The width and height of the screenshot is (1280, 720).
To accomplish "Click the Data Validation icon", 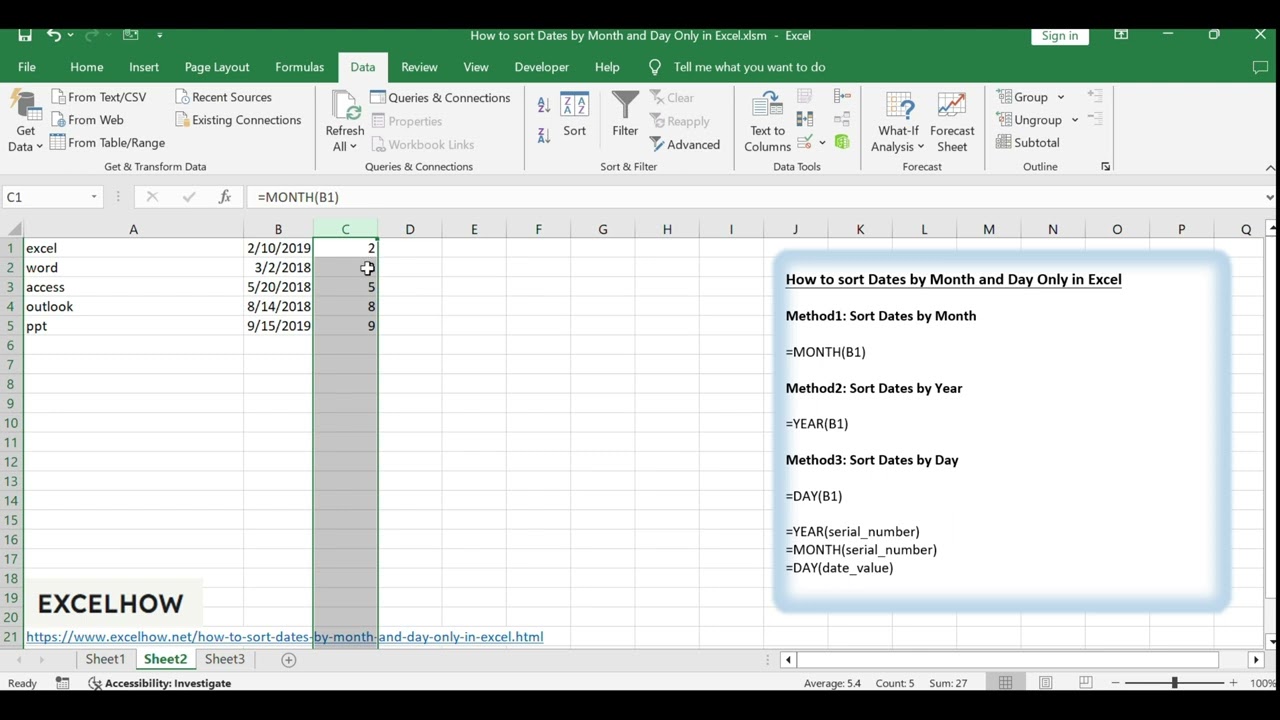I will click(x=804, y=143).
